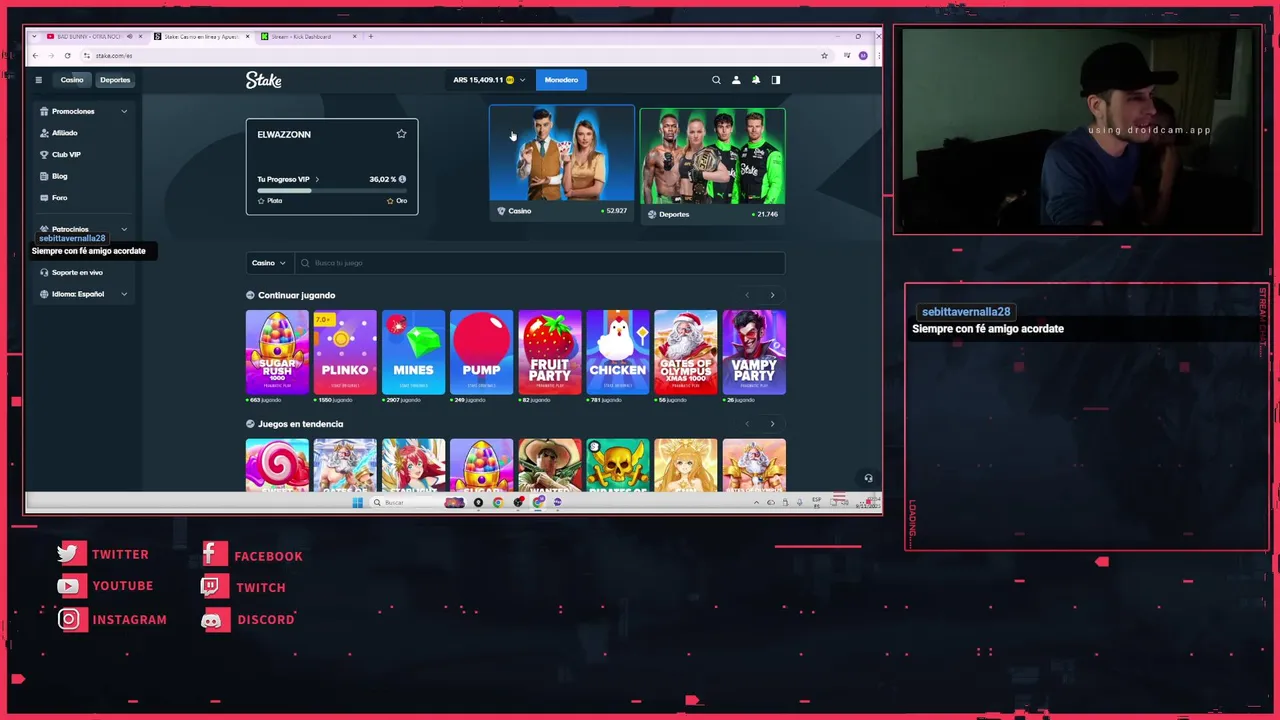
Task: Switch to the Deportes header tab
Action: pyautogui.click(x=115, y=80)
